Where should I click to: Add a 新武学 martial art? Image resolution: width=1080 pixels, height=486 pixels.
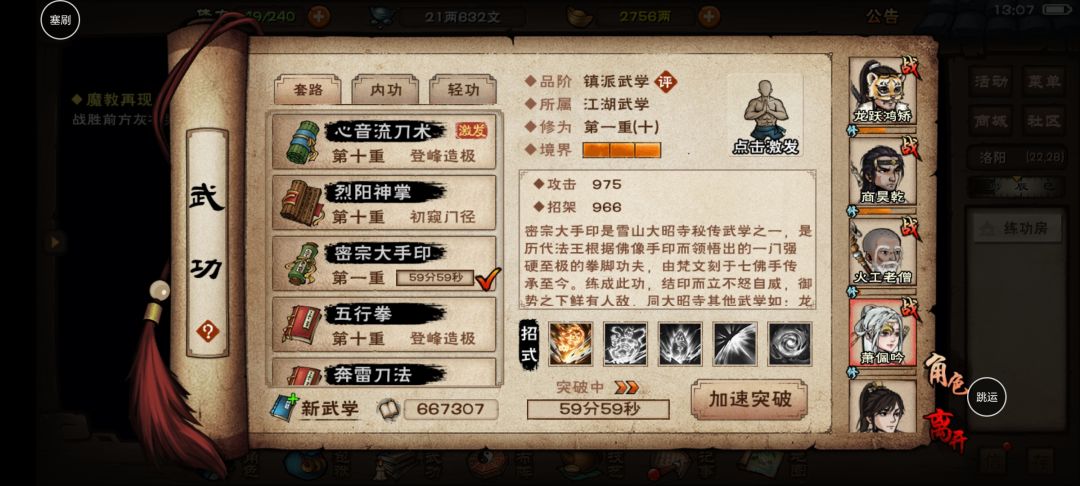pos(315,408)
